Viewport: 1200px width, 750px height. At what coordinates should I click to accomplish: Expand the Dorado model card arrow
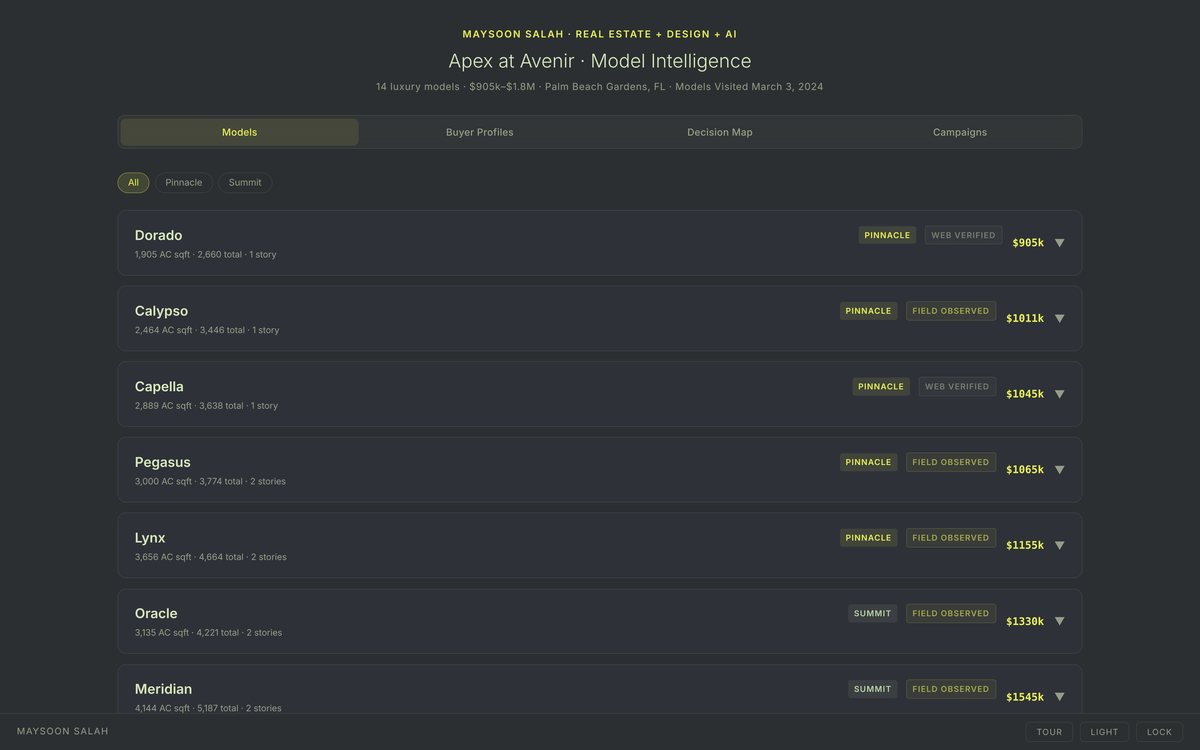tap(1060, 243)
